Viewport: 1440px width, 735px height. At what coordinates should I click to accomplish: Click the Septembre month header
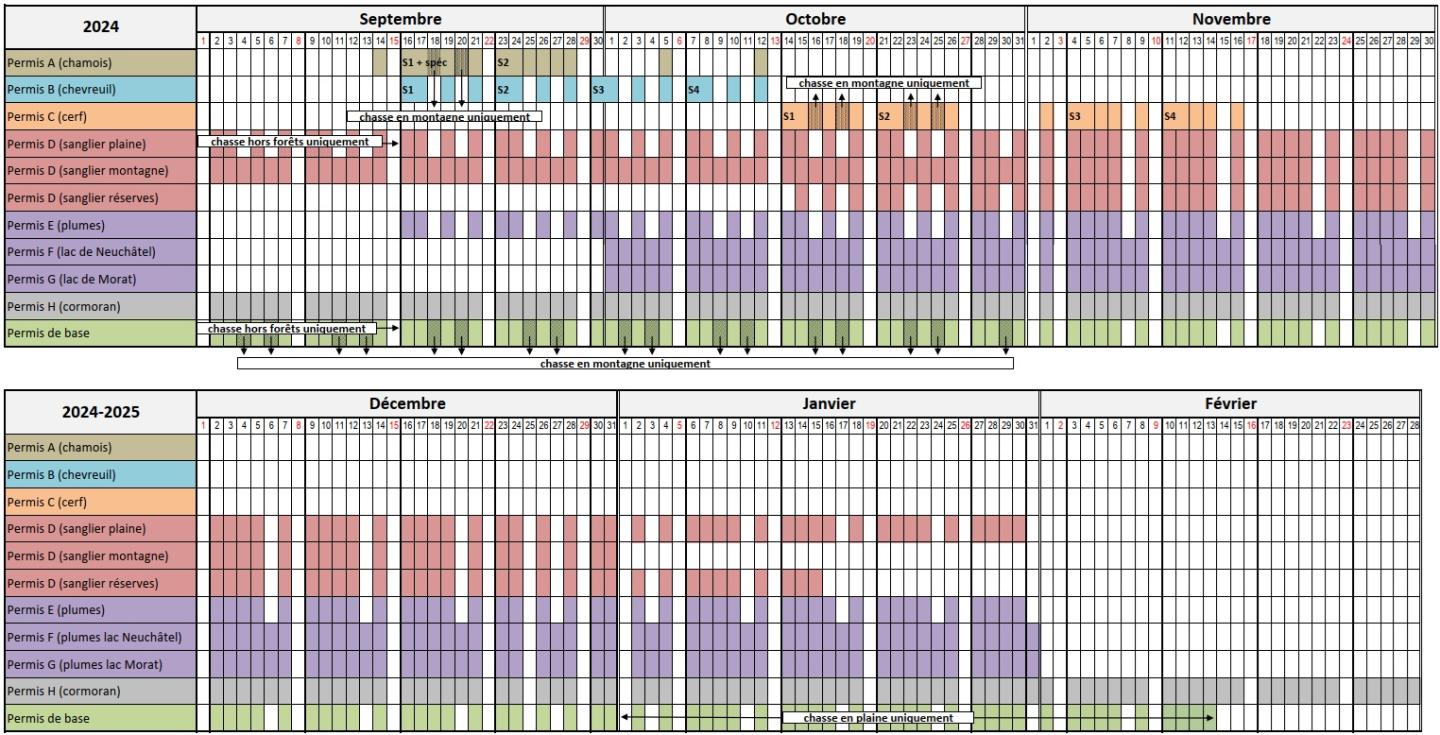pos(400,18)
